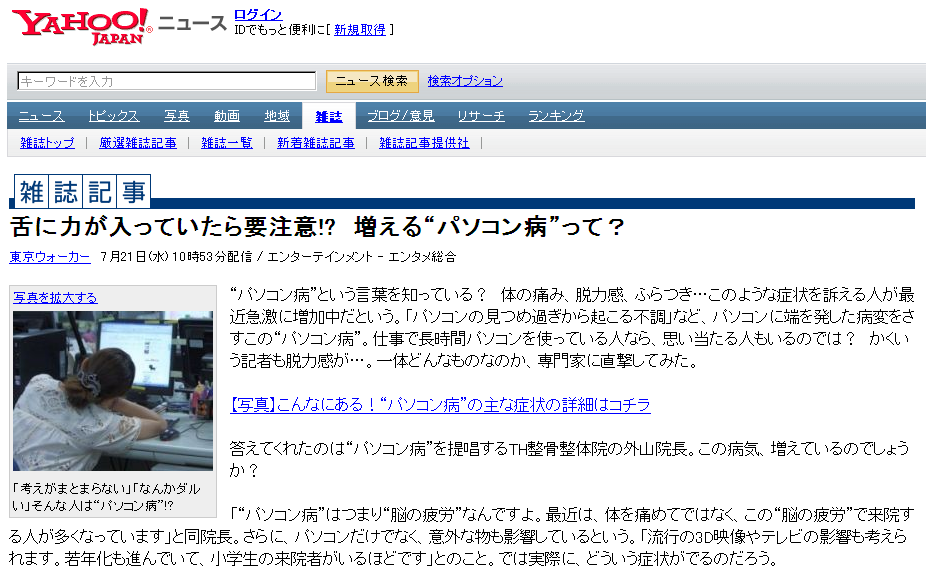This screenshot has height=576, width=926.
Task: Click the photo of woman at computer
Action: (113, 390)
